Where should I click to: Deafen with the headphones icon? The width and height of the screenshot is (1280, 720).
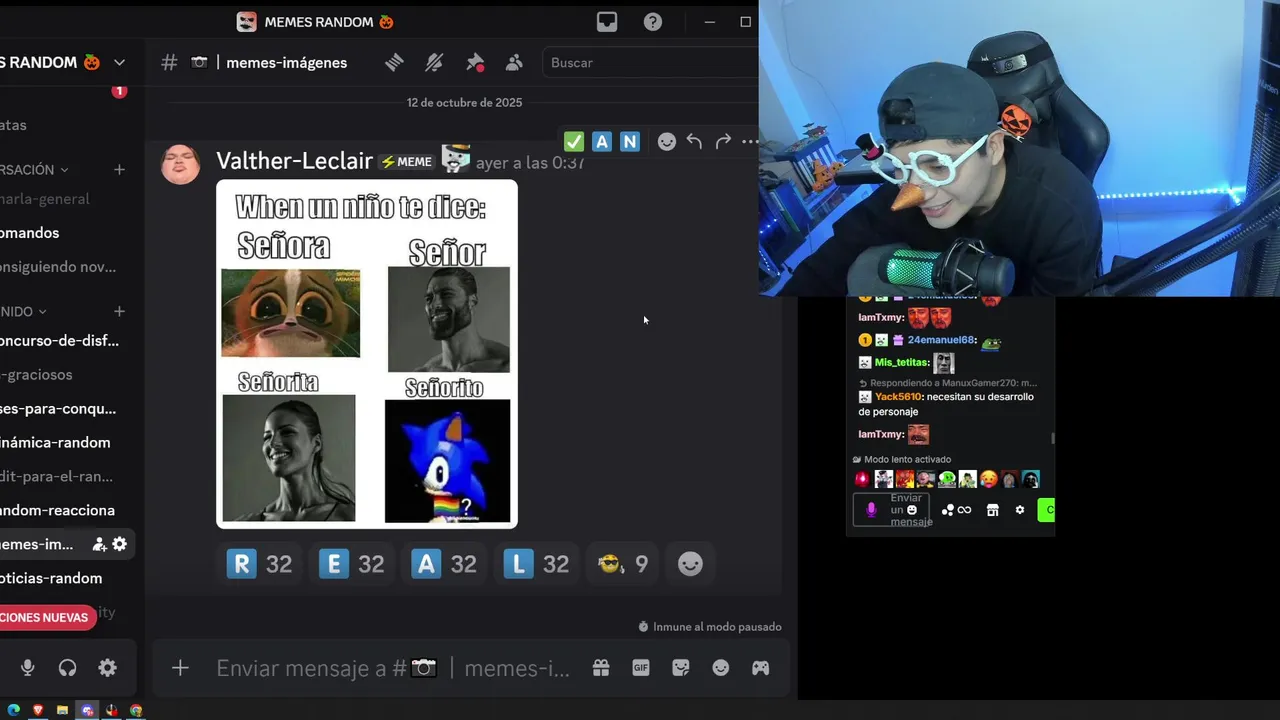[68, 668]
